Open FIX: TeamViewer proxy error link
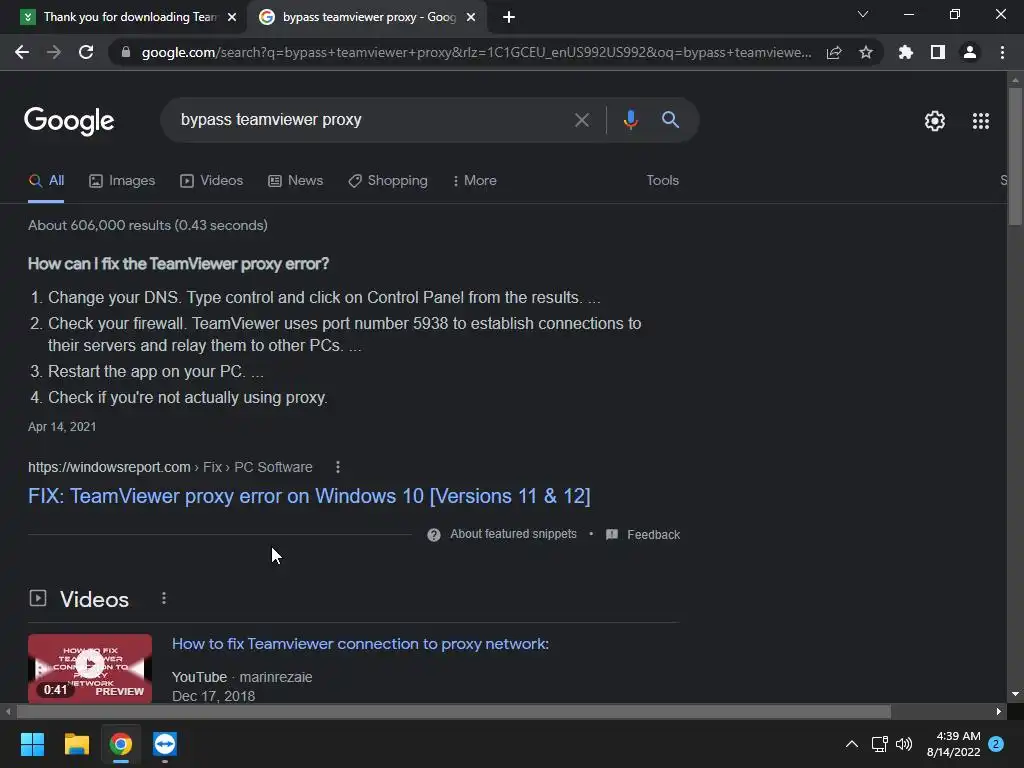The width and height of the screenshot is (1024, 768). 309,496
